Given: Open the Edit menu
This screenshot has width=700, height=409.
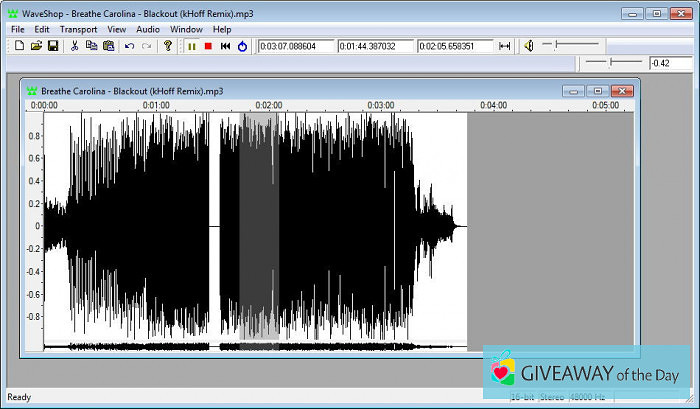Looking at the screenshot, I should coord(42,29).
